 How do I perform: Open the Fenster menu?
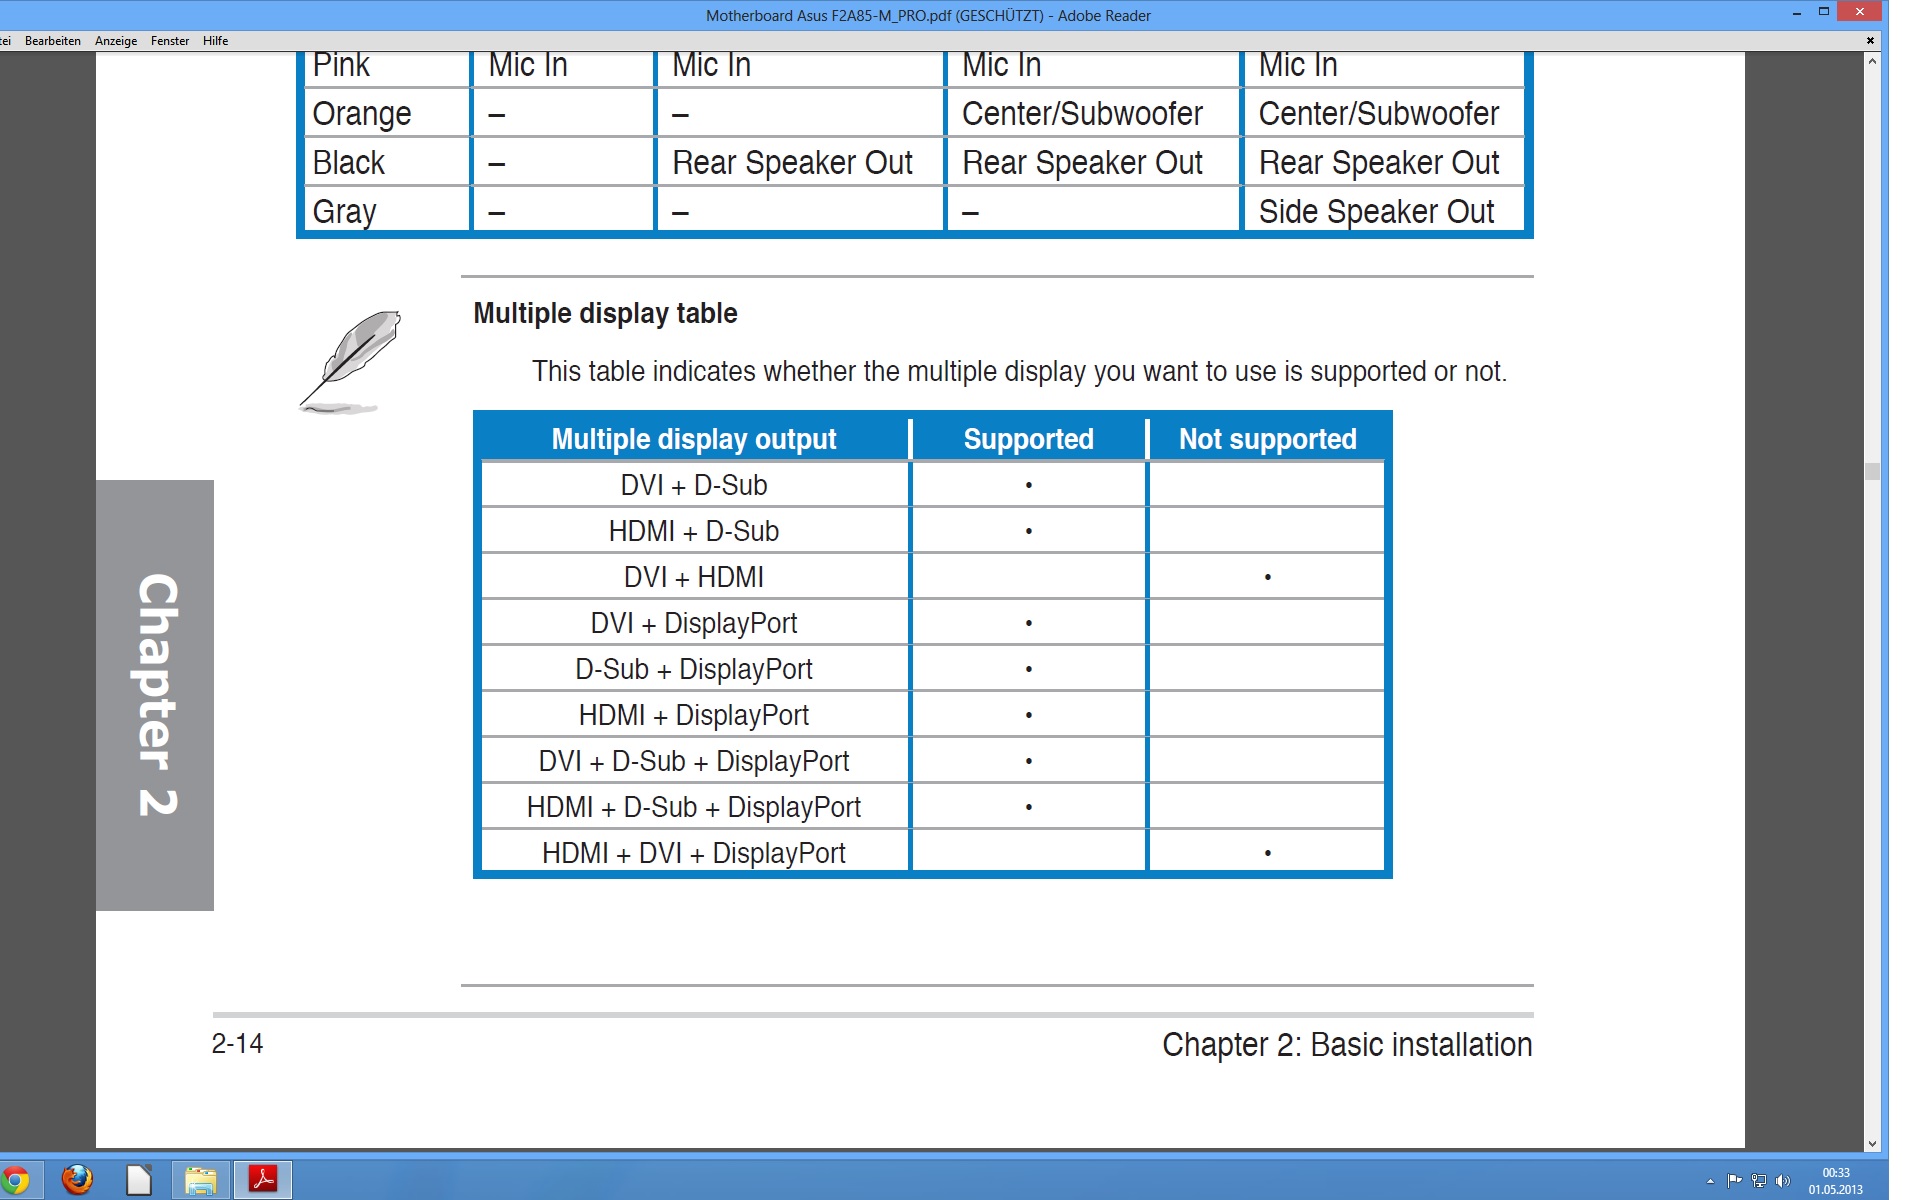pyautogui.click(x=170, y=41)
